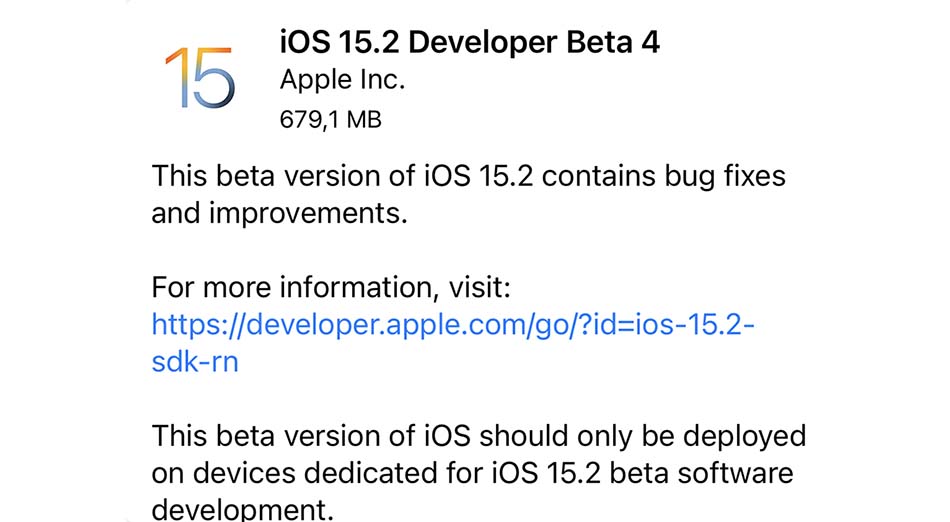Screen dimensions: 950x522
Task: Click the '679,1 MB' download size text
Action: click(330, 119)
